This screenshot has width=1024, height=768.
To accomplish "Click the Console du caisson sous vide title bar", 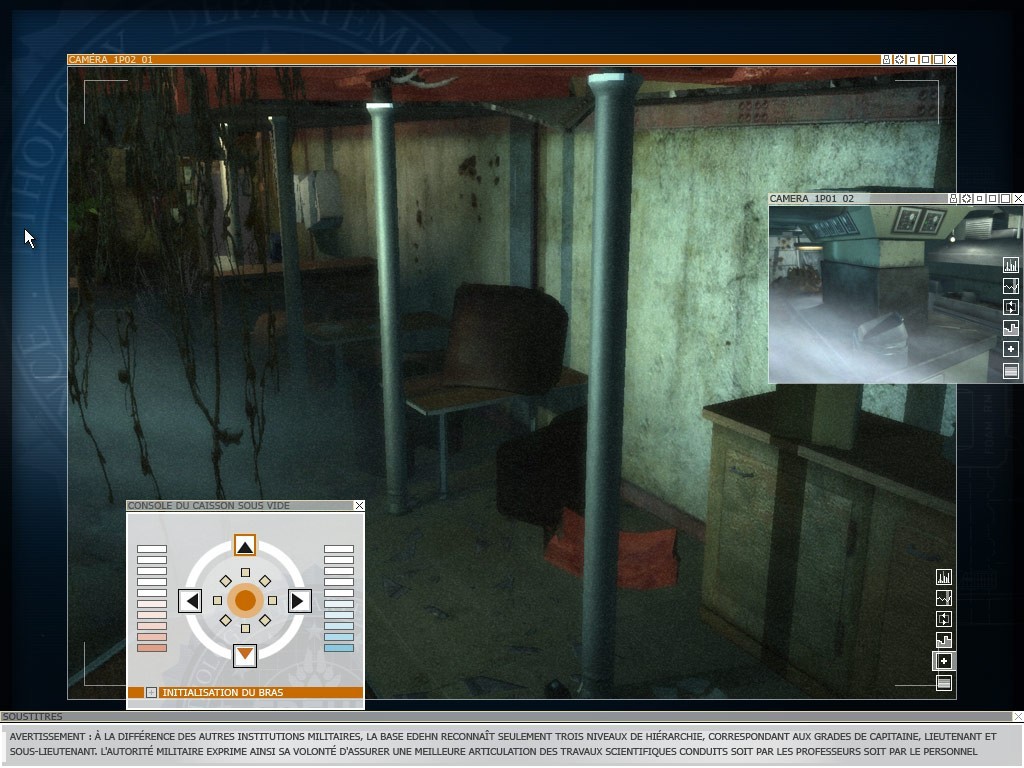I will pyautogui.click(x=240, y=505).
